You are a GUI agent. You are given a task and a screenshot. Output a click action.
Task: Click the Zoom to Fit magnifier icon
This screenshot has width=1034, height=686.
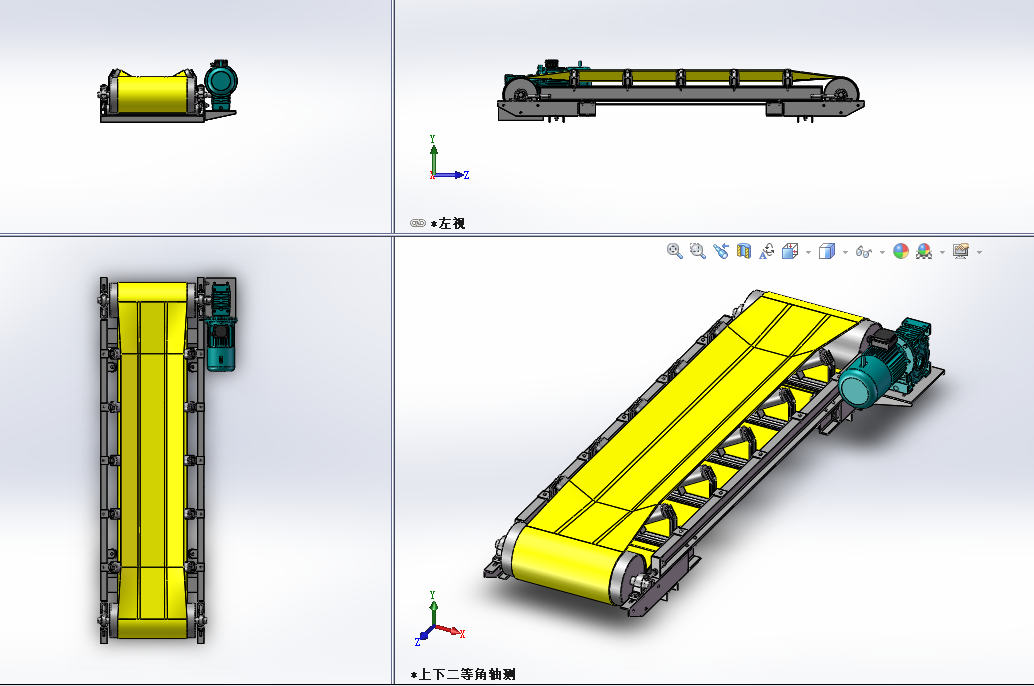tap(674, 251)
